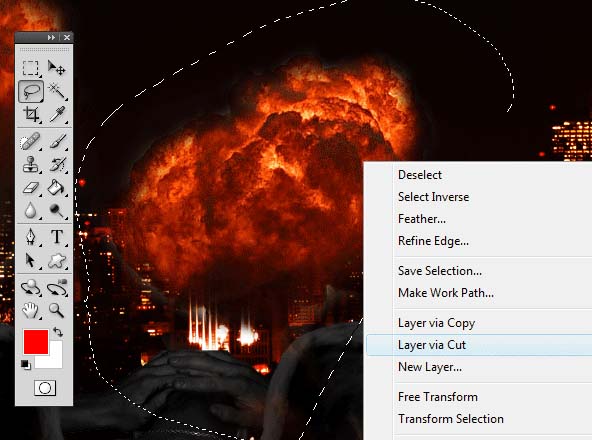This screenshot has width=592, height=440.
Task: Select the Paint Bucket tool
Action: 57,187
